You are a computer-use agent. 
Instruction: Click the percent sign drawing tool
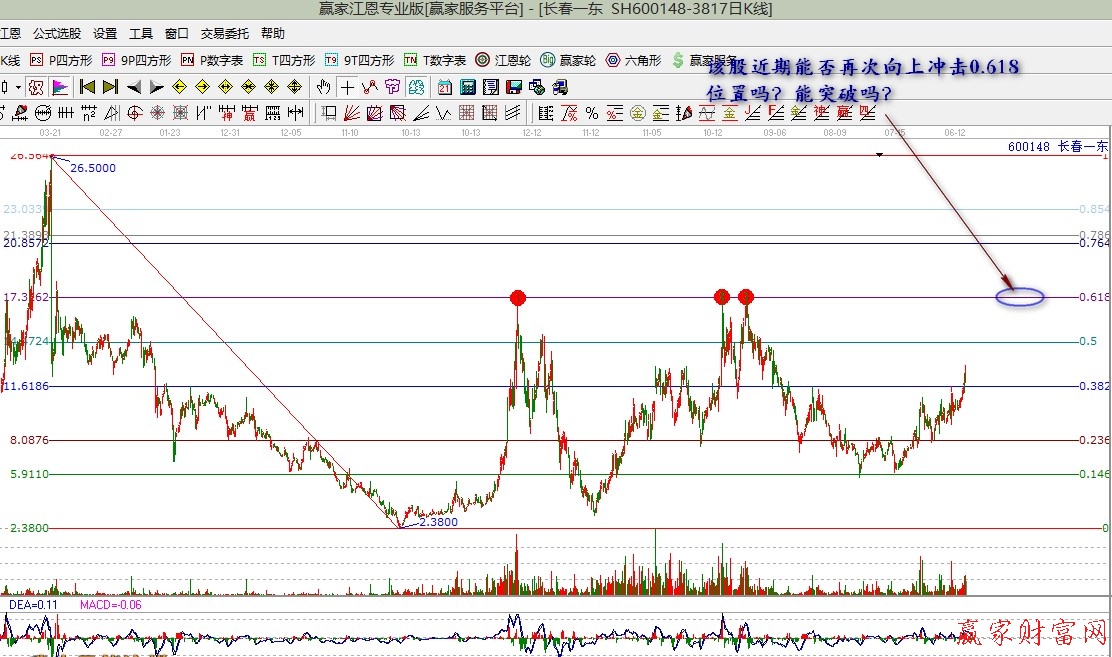591,112
